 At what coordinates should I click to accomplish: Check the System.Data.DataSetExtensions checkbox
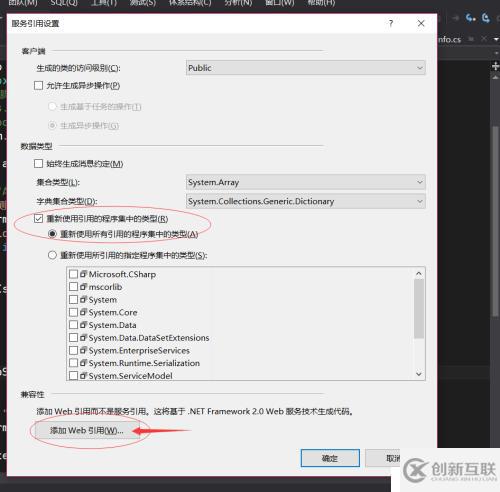73,337
